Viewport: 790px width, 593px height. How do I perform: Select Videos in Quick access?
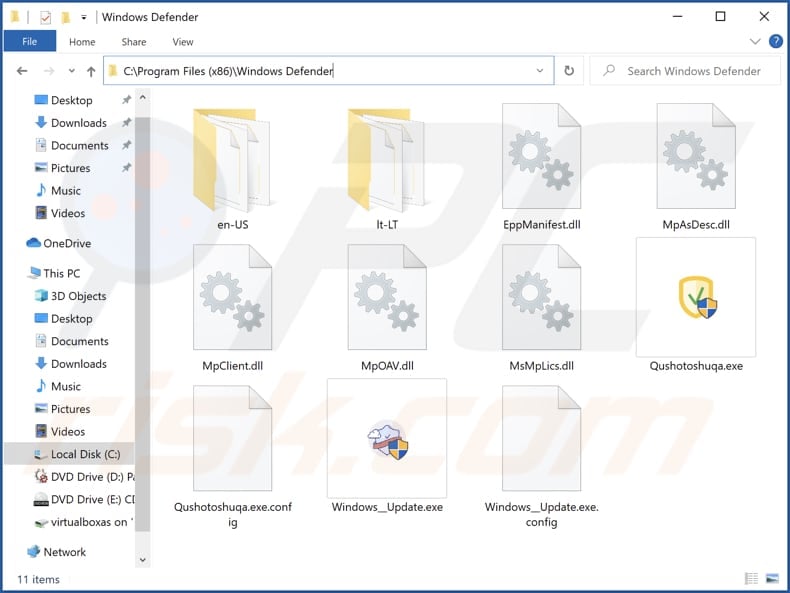click(68, 214)
